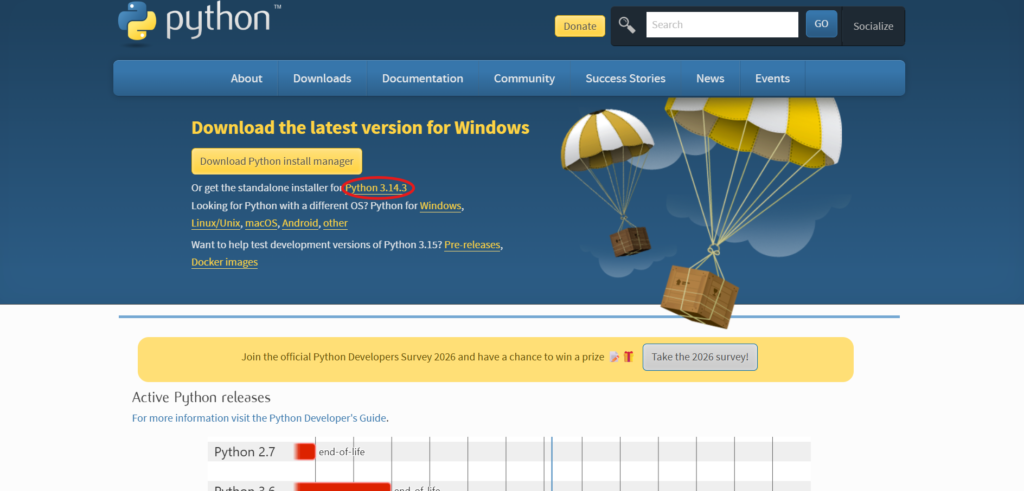
Task: Open the About menu
Action: [246, 78]
